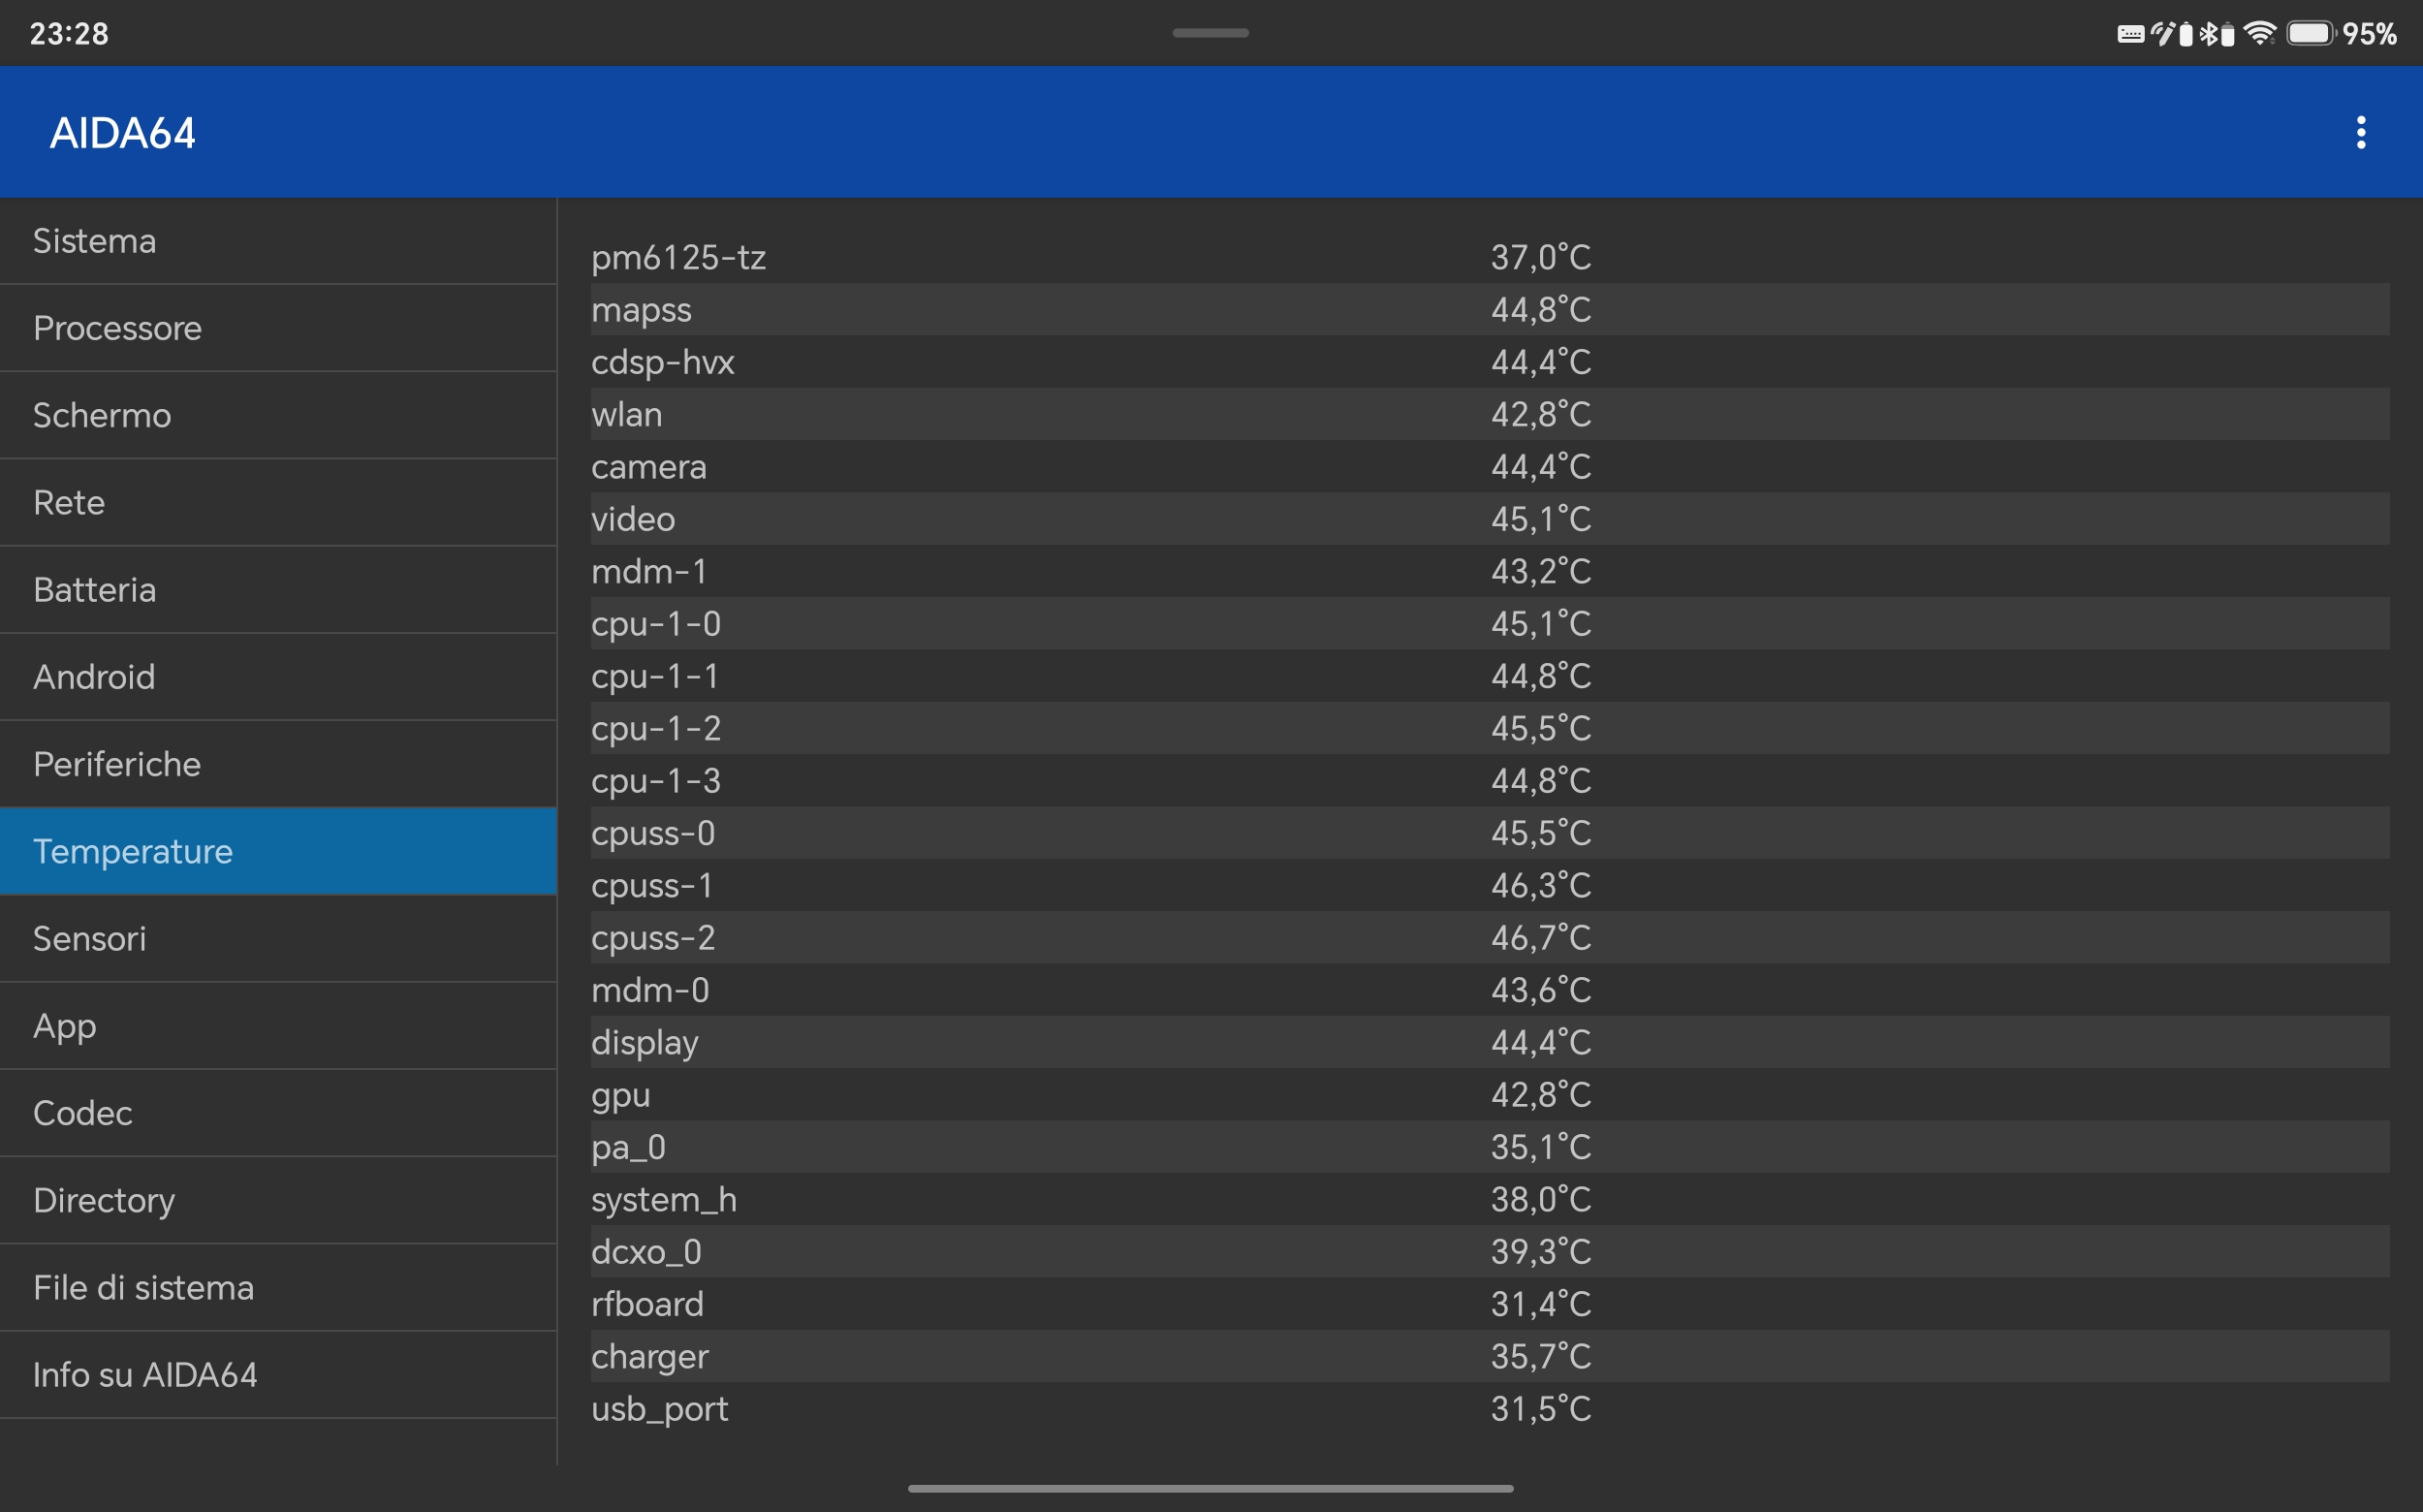The height and width of the screenshot is (1512, 2423).
Task: Tap the AIDA64 app title
Action: [122, 133]
